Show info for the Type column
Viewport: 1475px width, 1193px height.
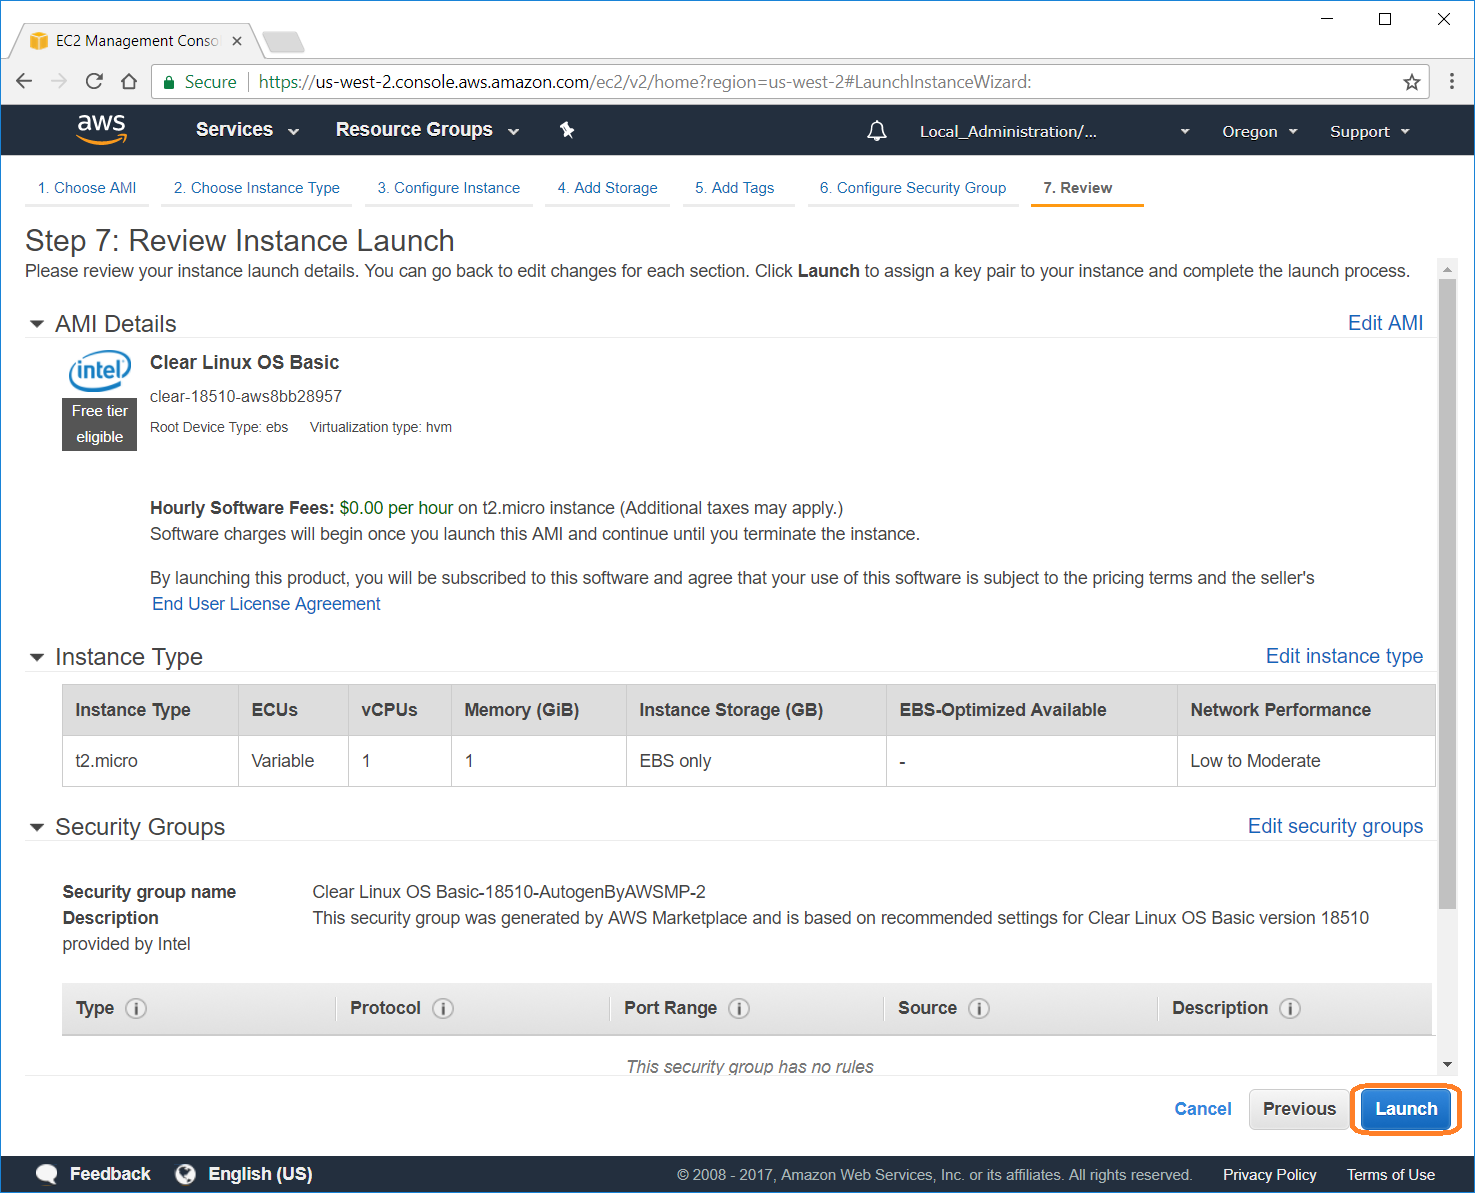tap(136, 1008)
